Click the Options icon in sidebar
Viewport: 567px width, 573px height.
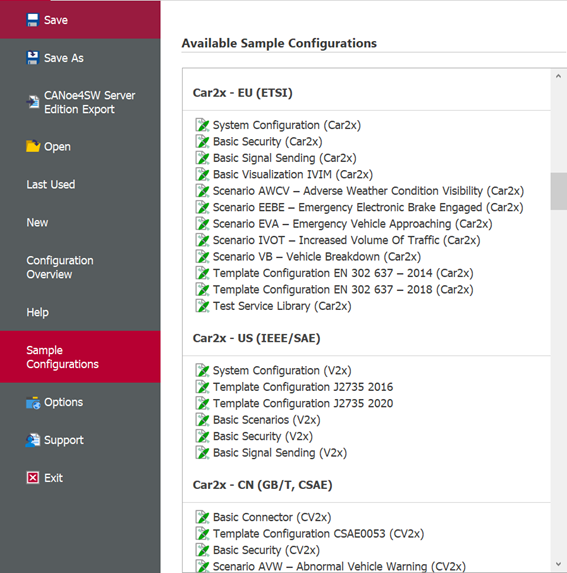pyautogui.click(x=33, y=403)
